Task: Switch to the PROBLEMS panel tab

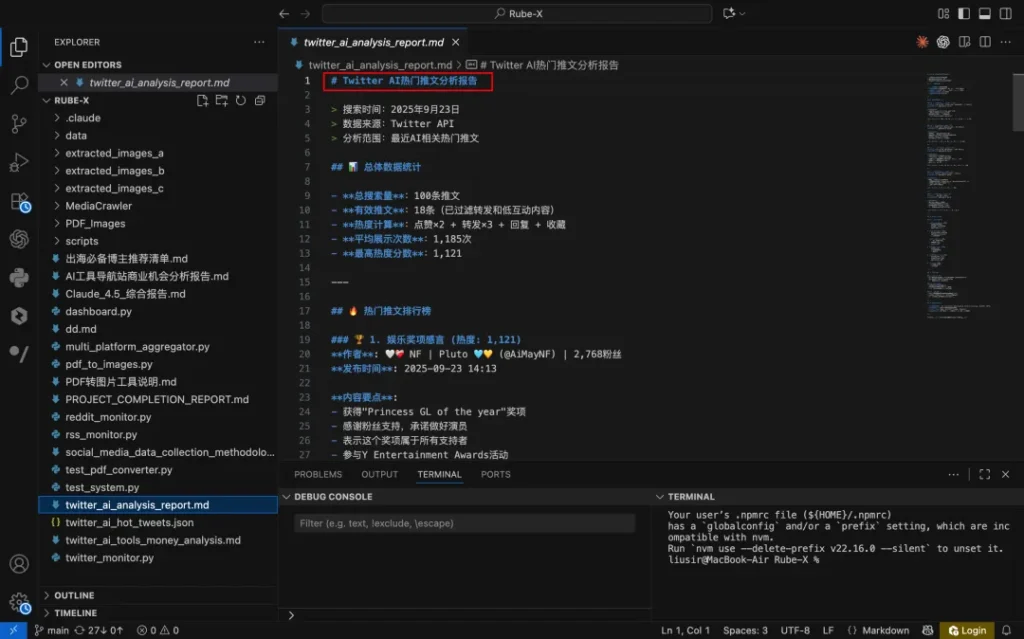Action: [x=318, y=474]
